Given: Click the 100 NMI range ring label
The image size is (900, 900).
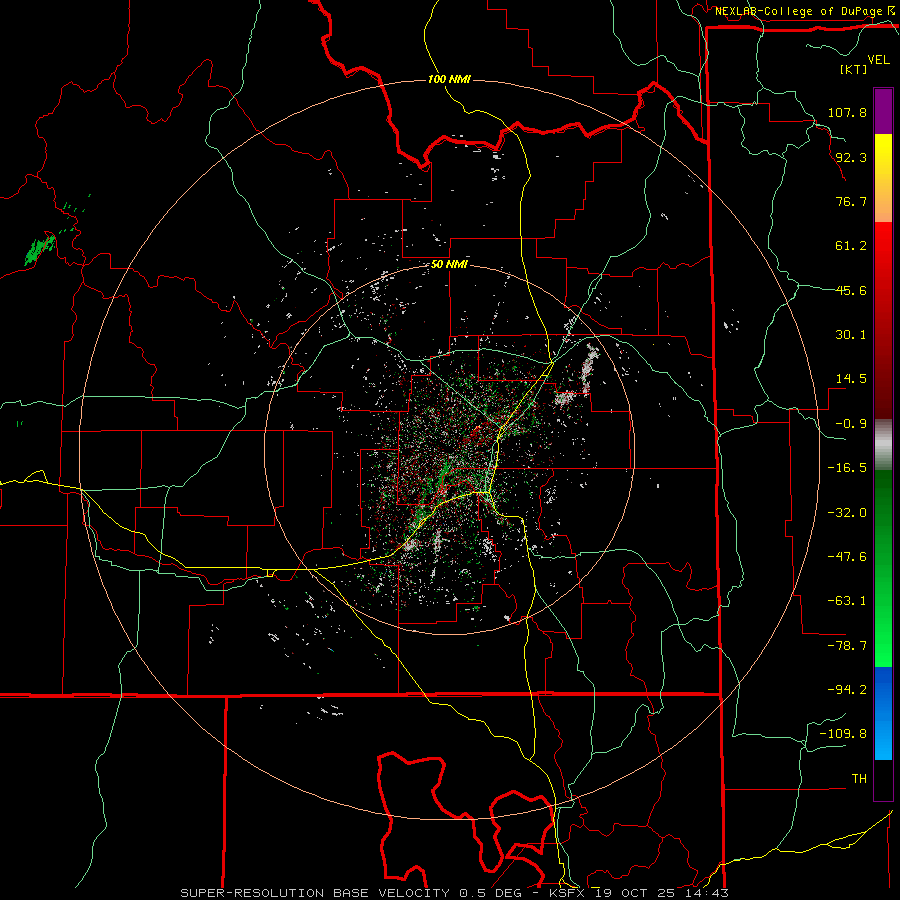Looking at the screenshot, I should pos(449,79).
